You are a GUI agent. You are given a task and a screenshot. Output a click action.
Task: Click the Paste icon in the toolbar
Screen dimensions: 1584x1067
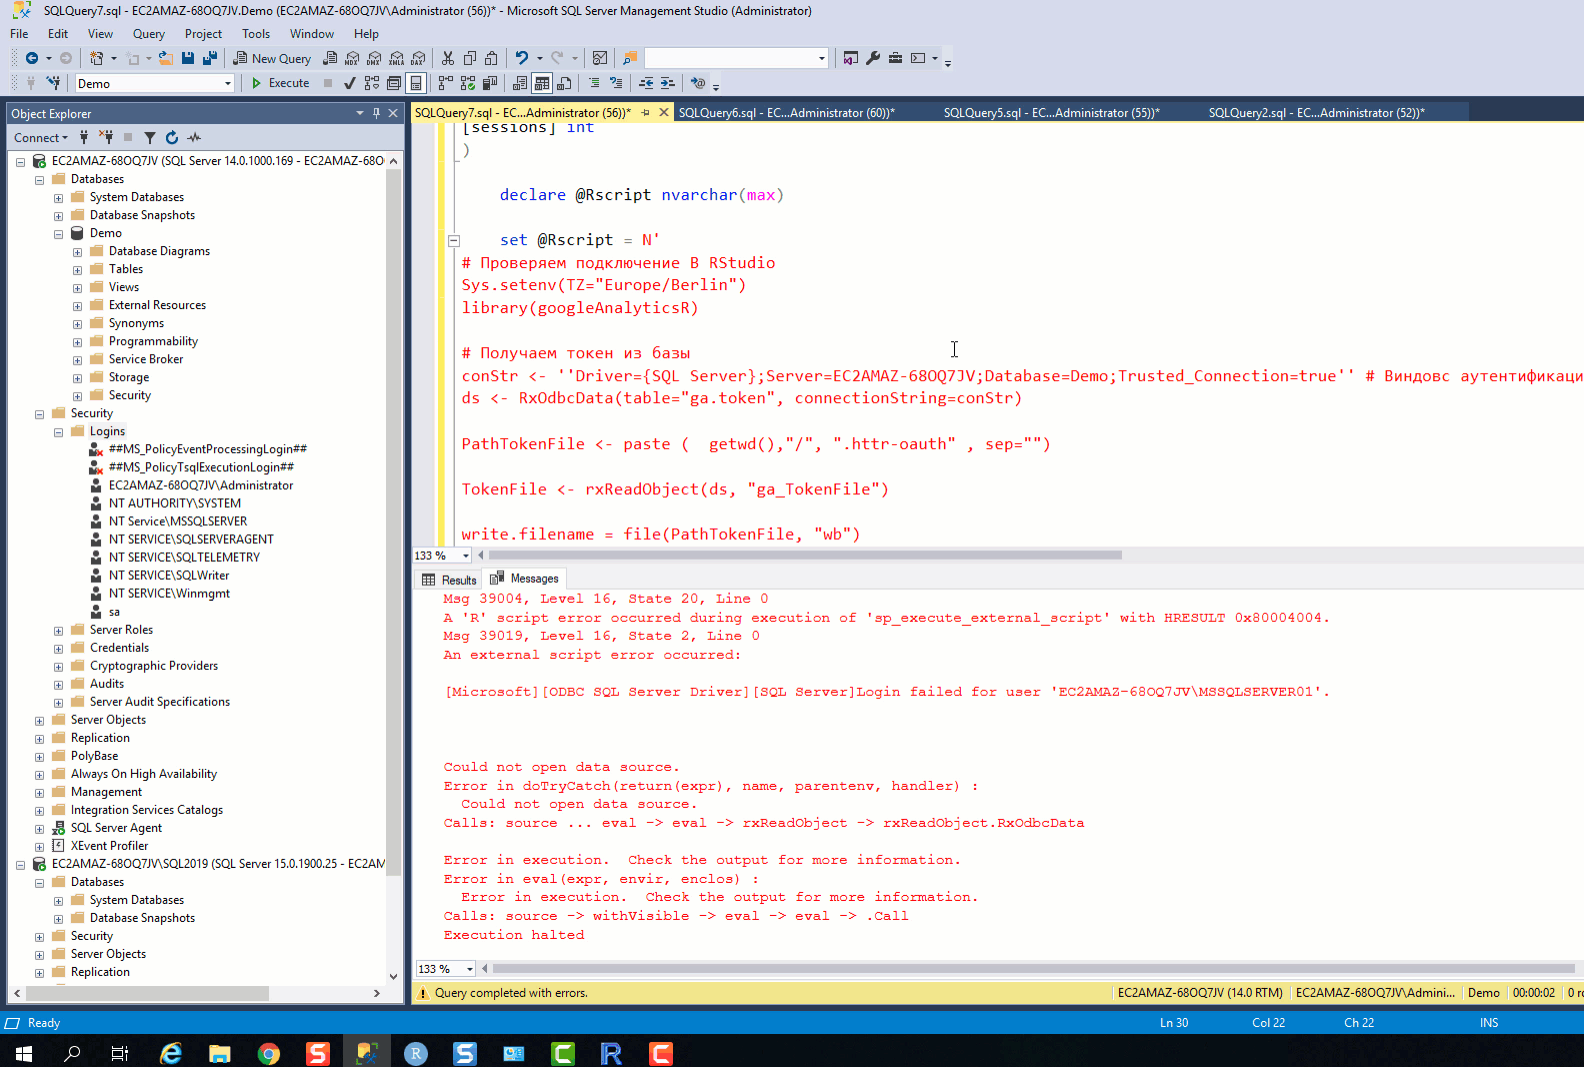pos(492,58)
